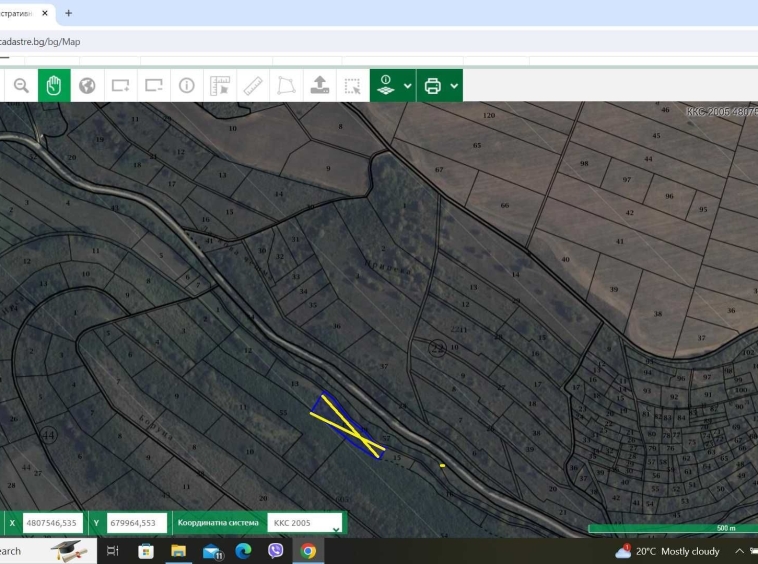Open File Explorer from taskbar

point(178,550)
